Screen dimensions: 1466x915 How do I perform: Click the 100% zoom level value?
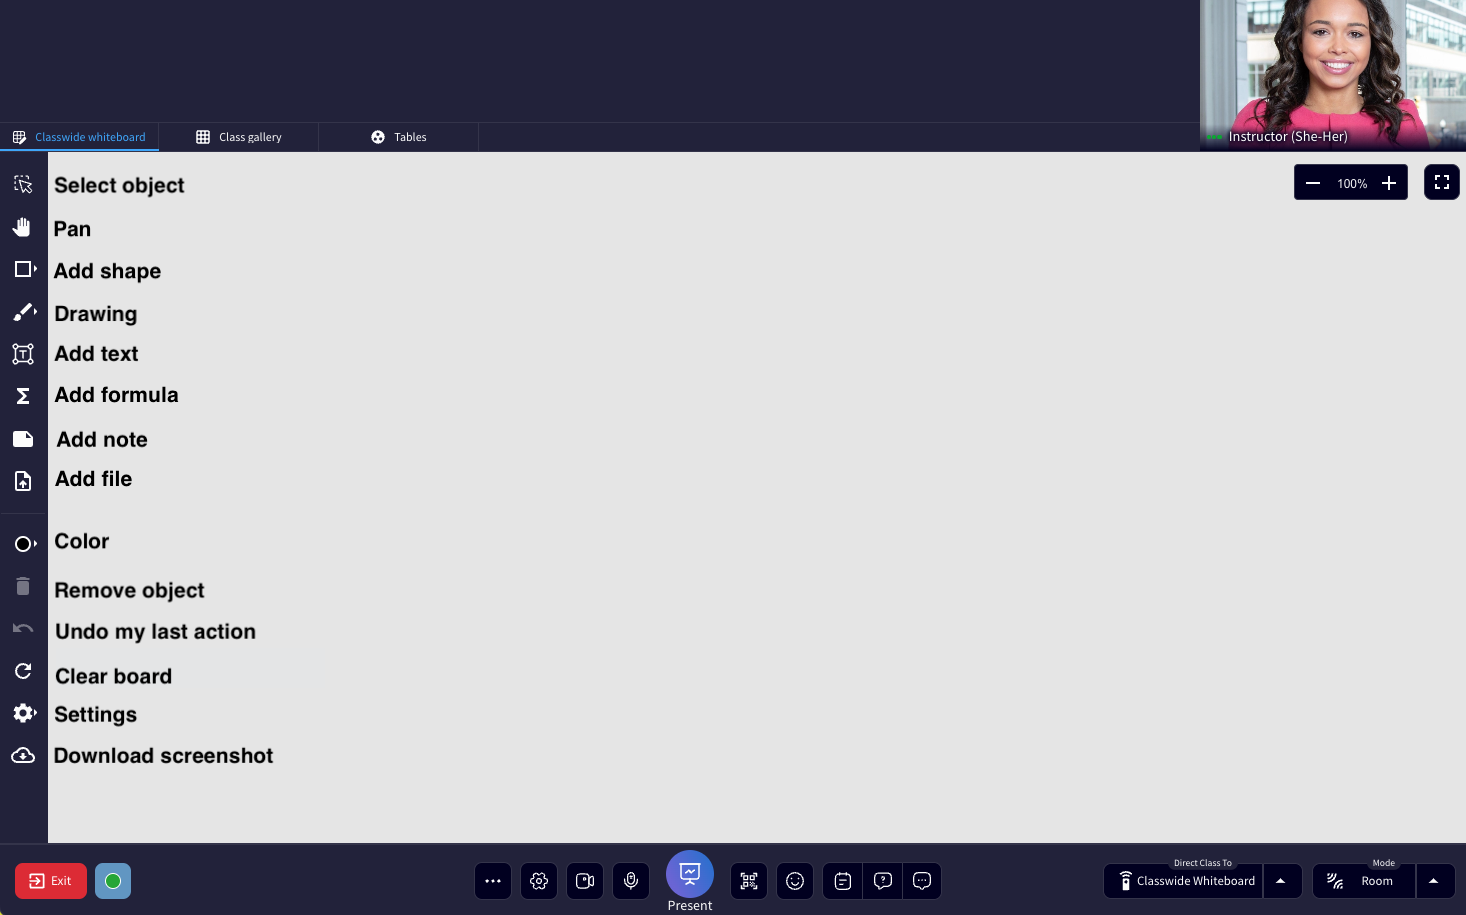pos(1352,184)
